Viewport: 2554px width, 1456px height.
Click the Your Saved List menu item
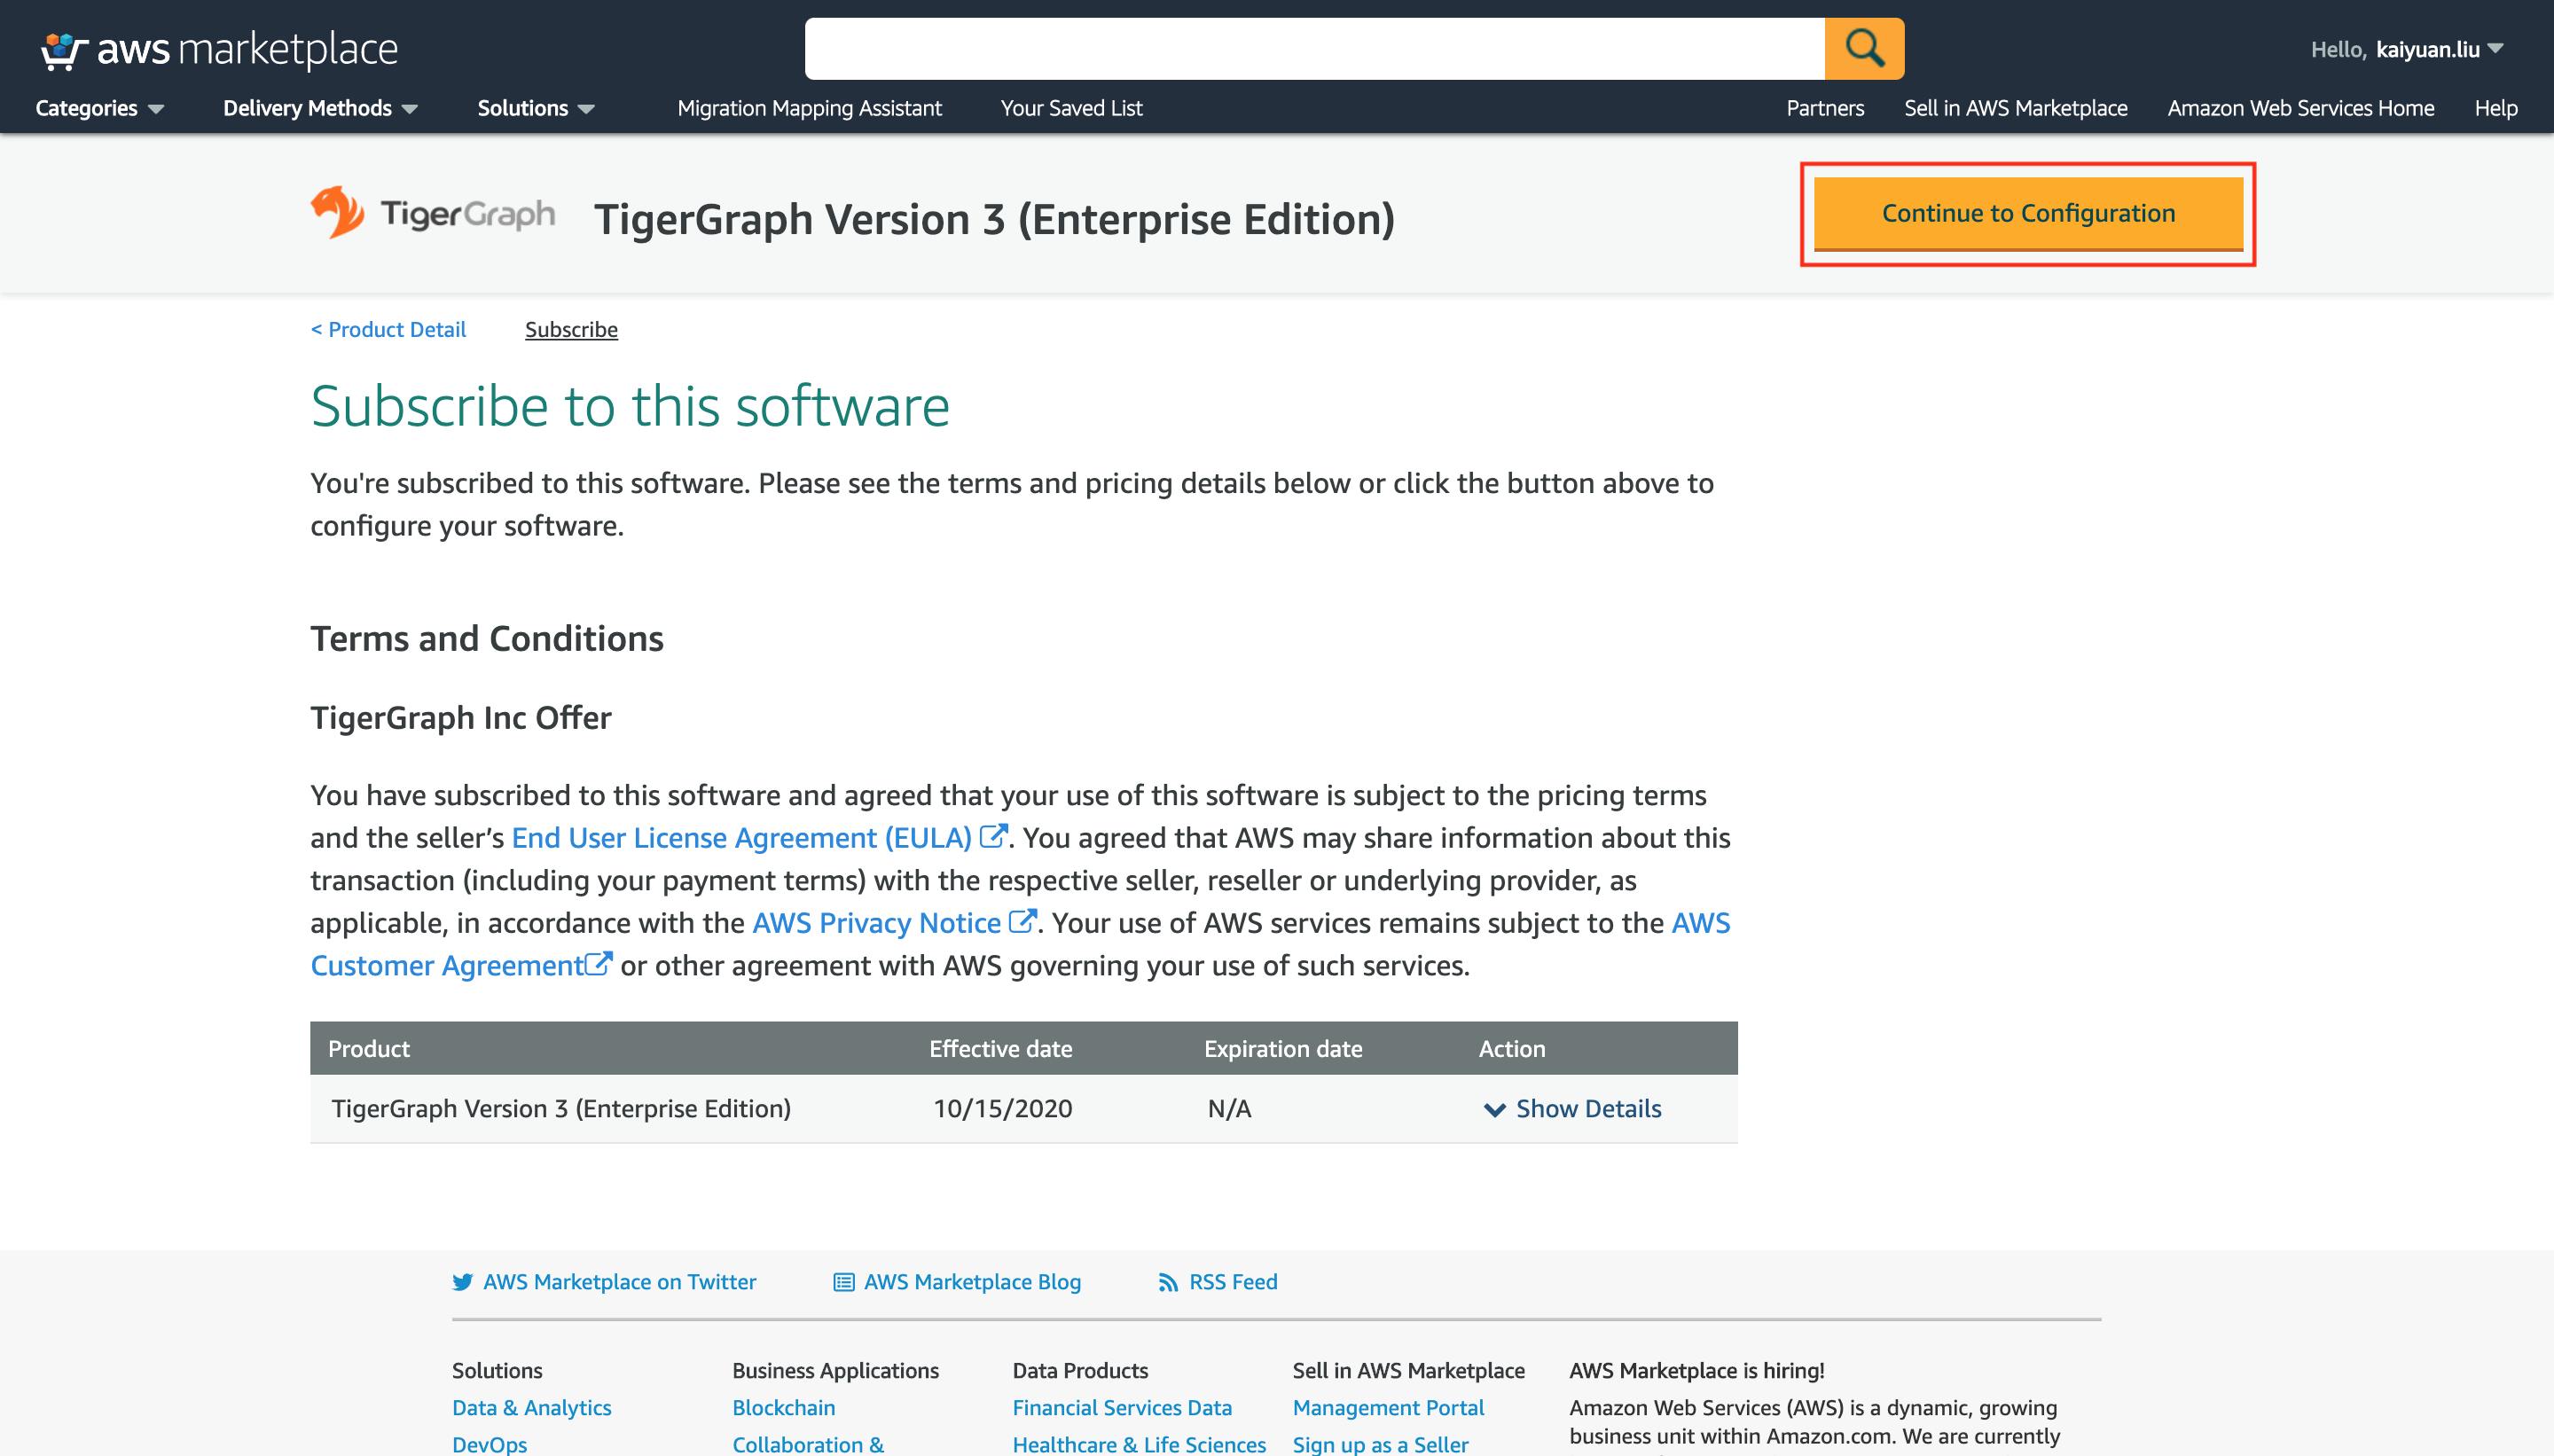point(1074,107)
